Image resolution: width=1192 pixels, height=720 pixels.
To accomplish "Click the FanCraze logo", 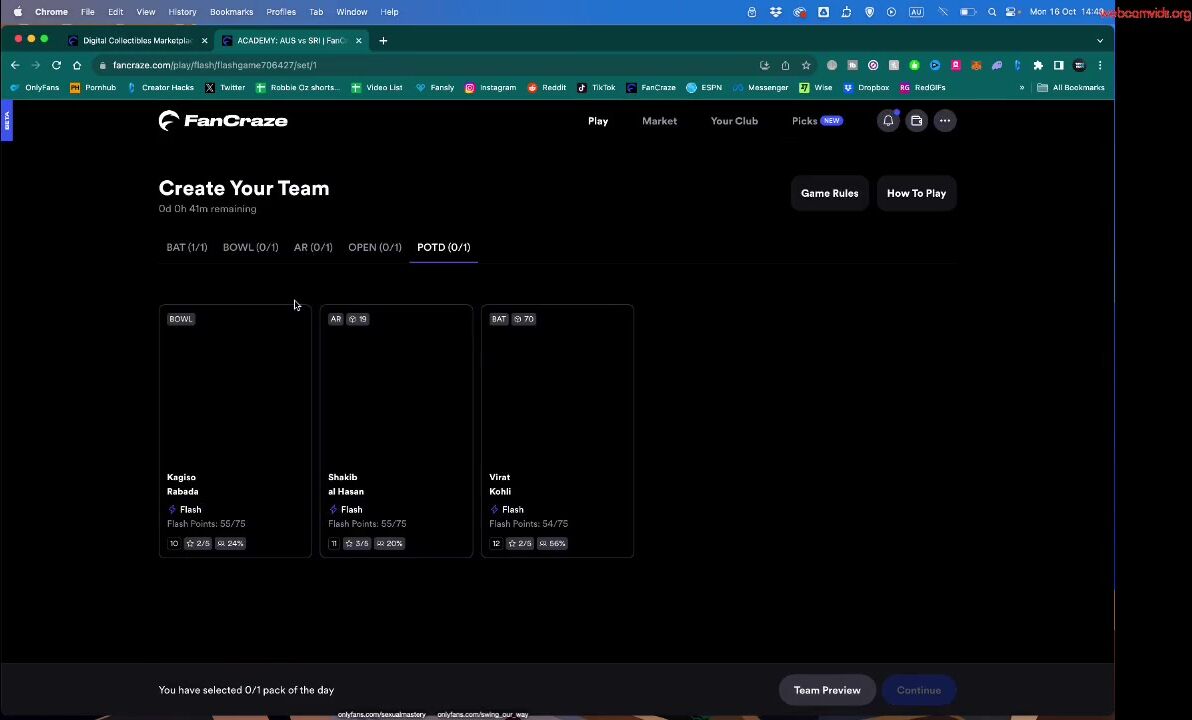I will 222,121.
